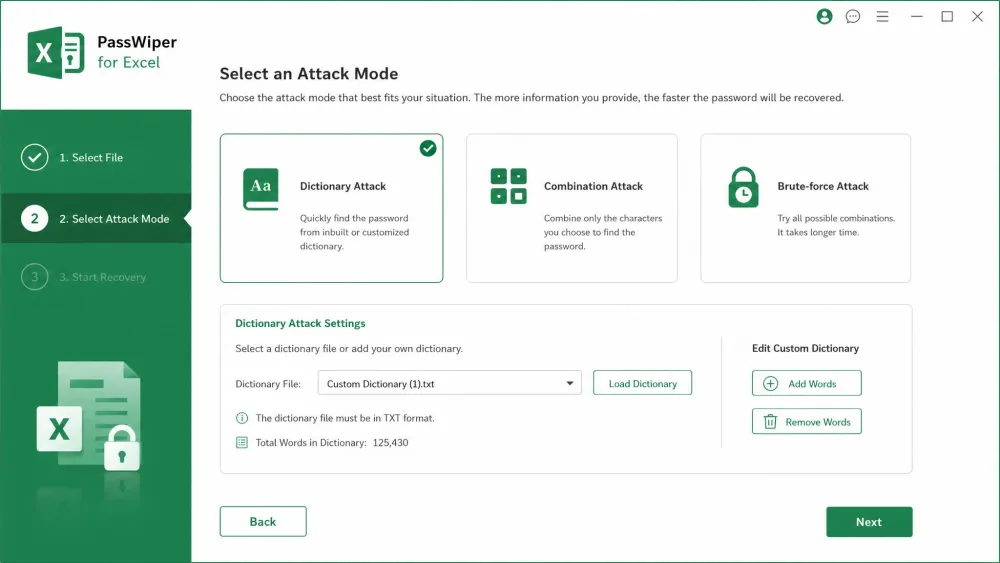The image size is (1000, 563).
Task: Click the step 2 number circle
Action: pyautogui.click(x=34, y=219)
